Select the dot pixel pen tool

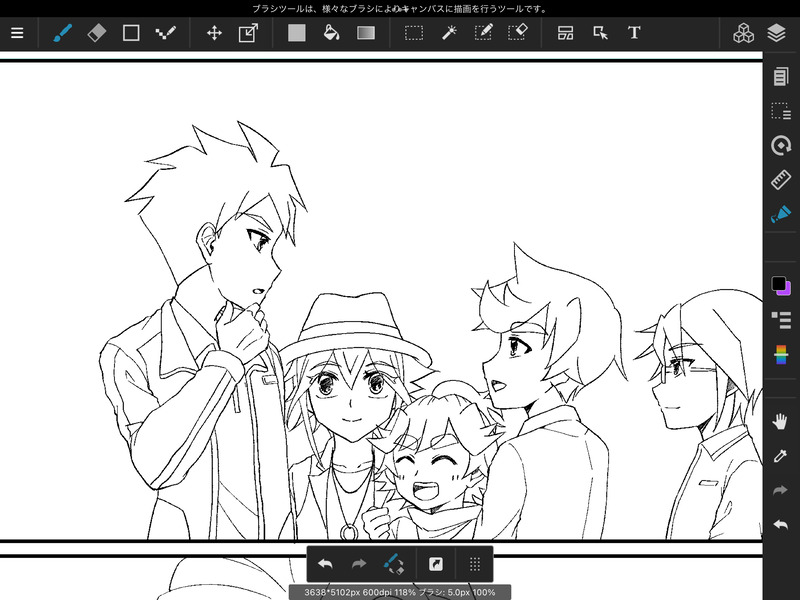coord(165,33)
